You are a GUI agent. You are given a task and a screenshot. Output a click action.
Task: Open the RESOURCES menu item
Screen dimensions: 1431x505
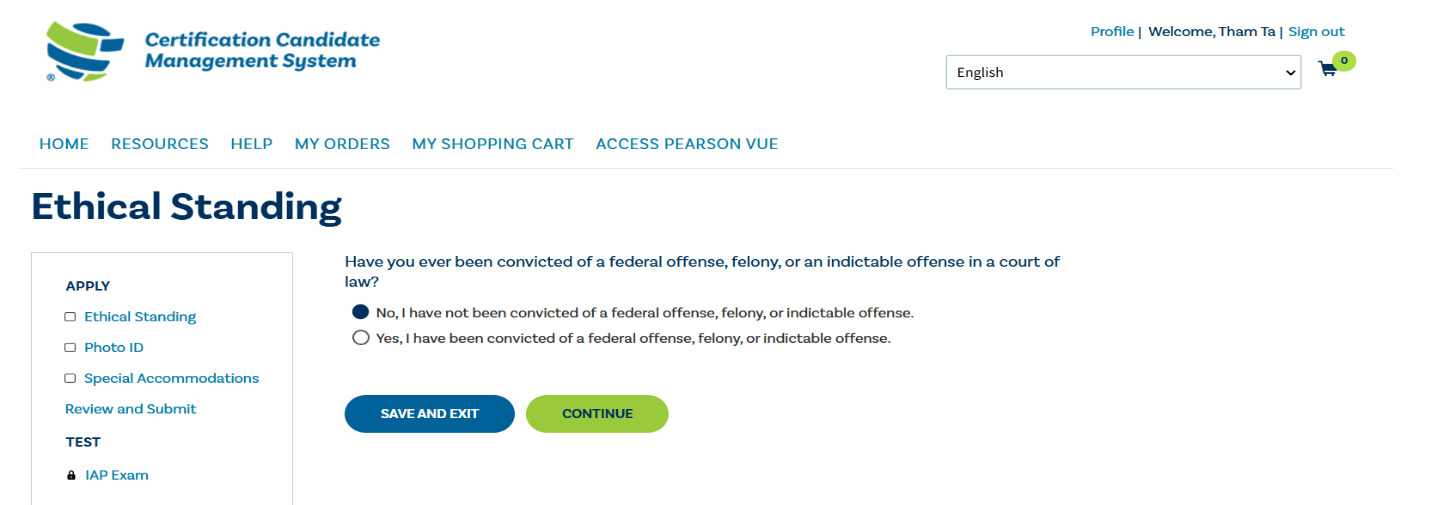(160, 144)
